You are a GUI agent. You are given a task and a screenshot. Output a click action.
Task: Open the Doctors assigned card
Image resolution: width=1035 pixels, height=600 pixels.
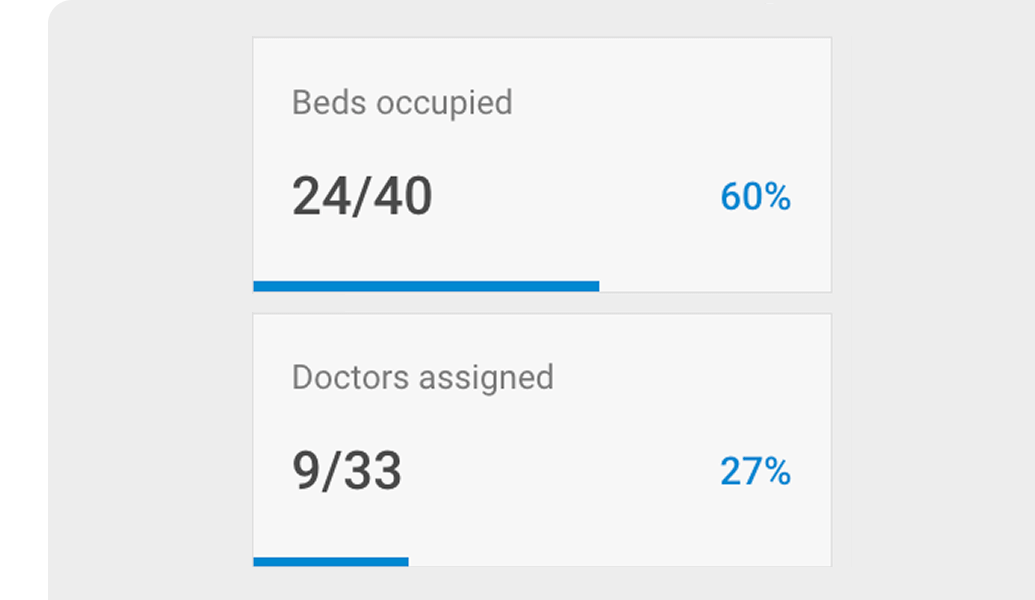click(x=542, y=440)
